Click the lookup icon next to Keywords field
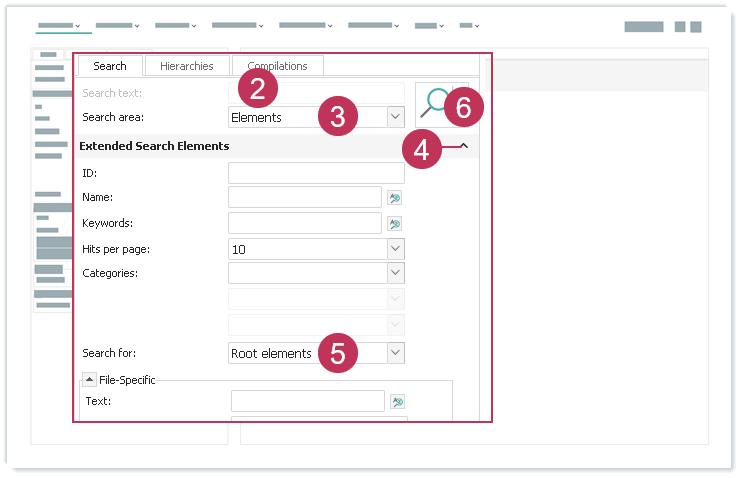Viewport: 741px width, 478px height. 396,223
